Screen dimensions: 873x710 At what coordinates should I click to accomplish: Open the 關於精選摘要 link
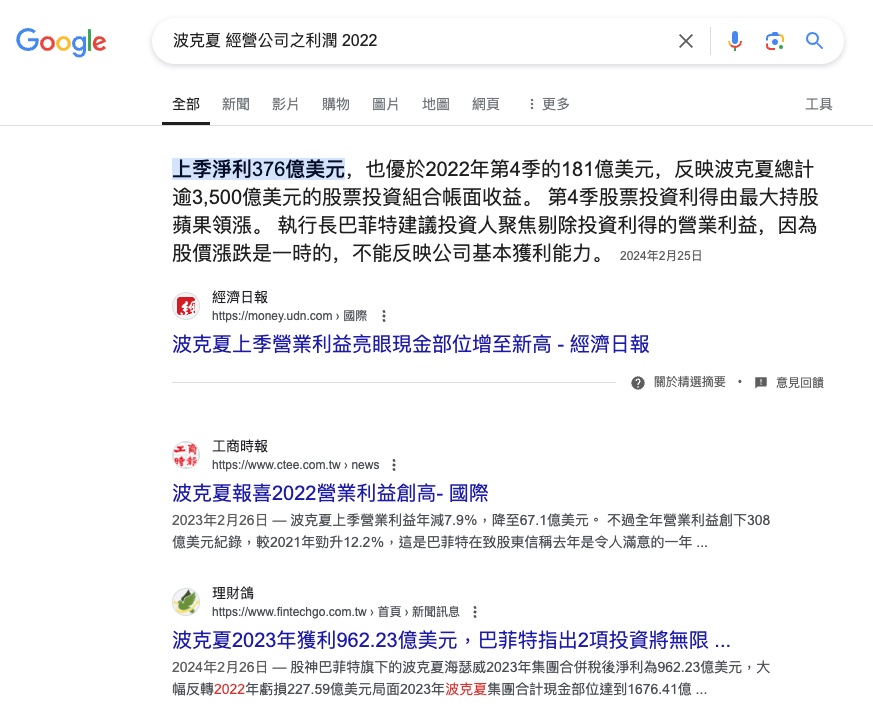coord(689,382)
